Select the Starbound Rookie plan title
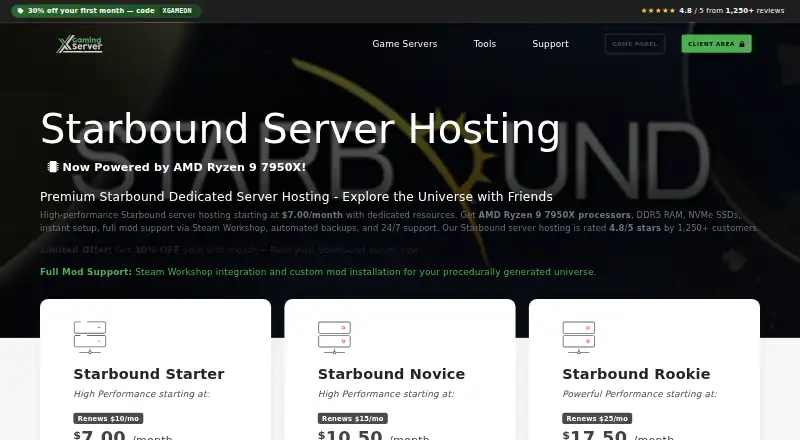 (x=636, y=374)
